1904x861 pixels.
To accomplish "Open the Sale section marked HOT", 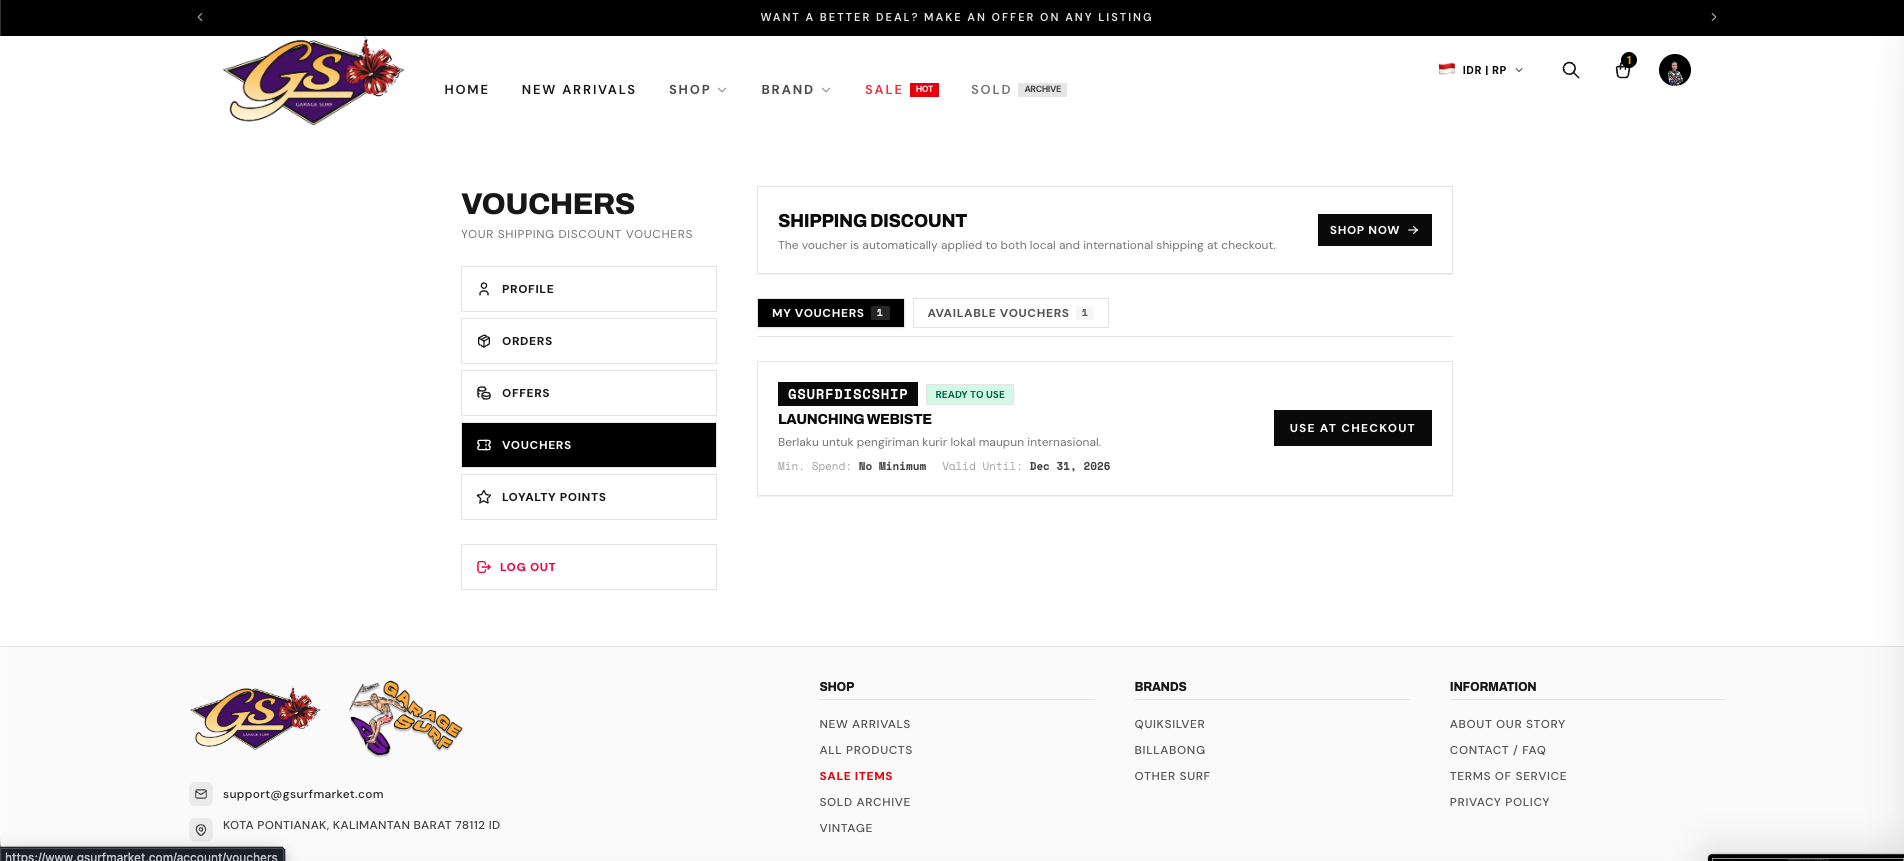I will coord(902,90).
